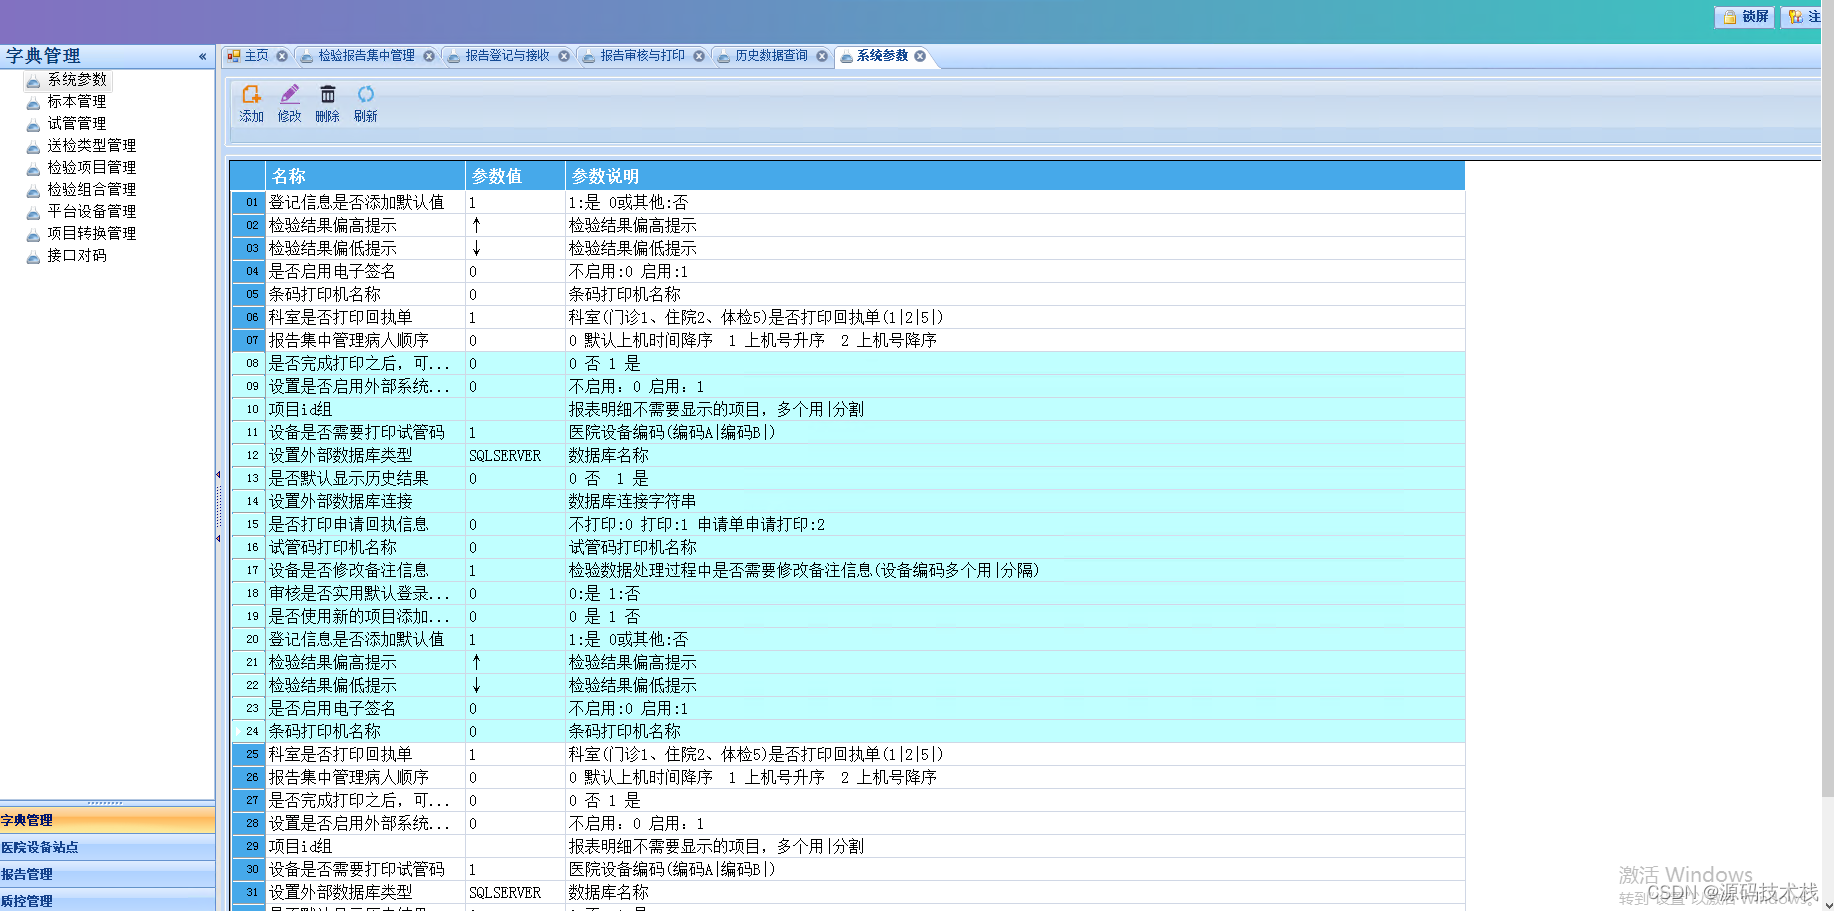Open 接口对码 in the sidebar tree
The height and width of the screenshot is (911, 1834).
pos(77,255)
